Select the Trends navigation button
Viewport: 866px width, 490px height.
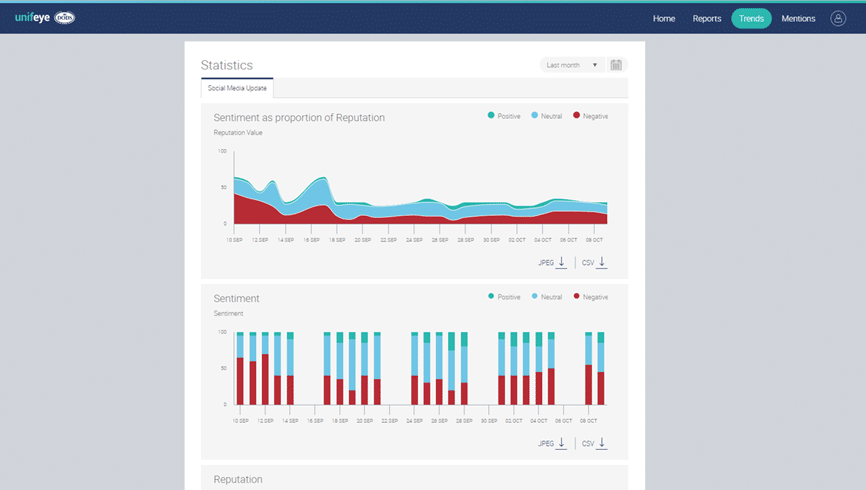(x=751, y=18)
